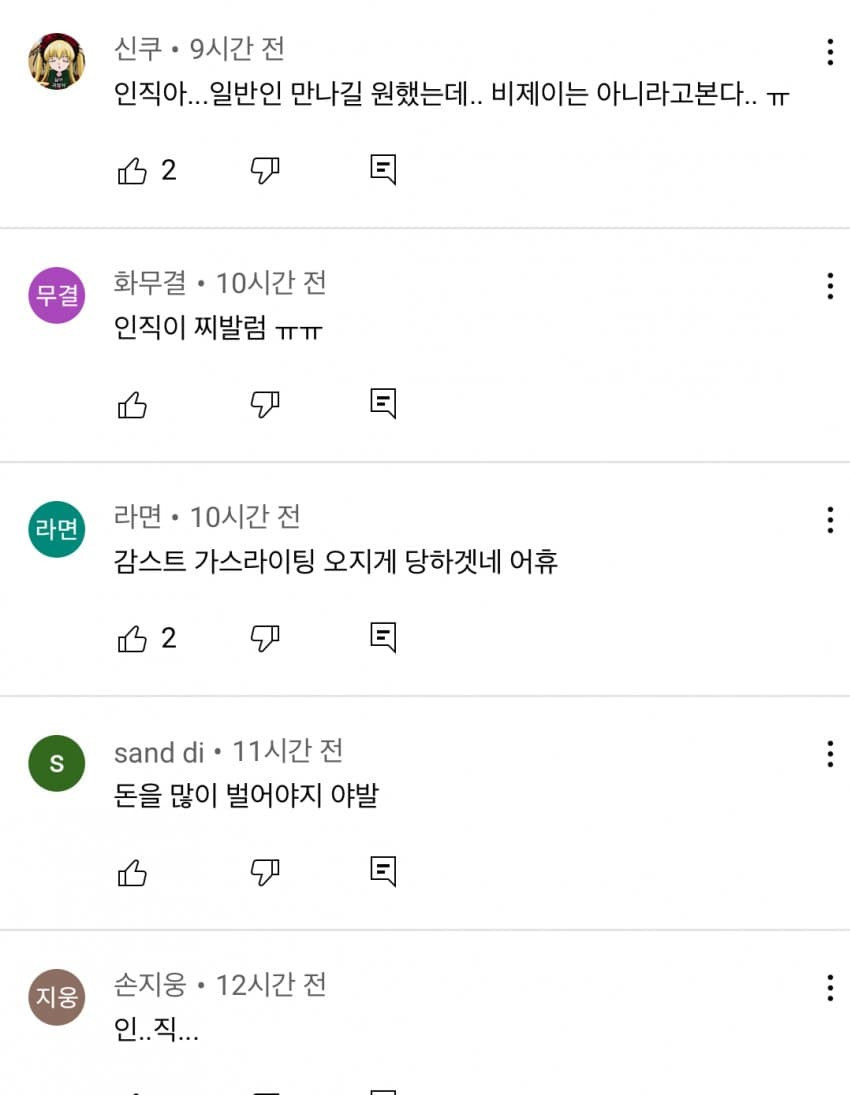Like the comment by sand di

132,872
